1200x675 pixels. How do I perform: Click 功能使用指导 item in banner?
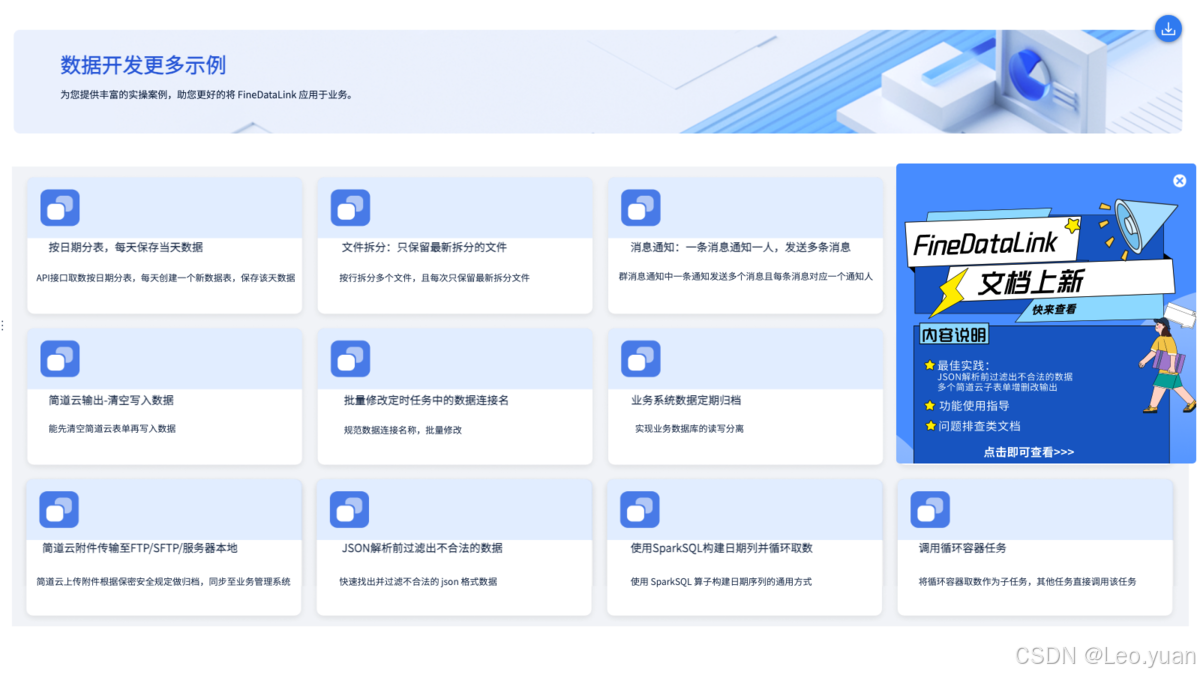(974, 406)
